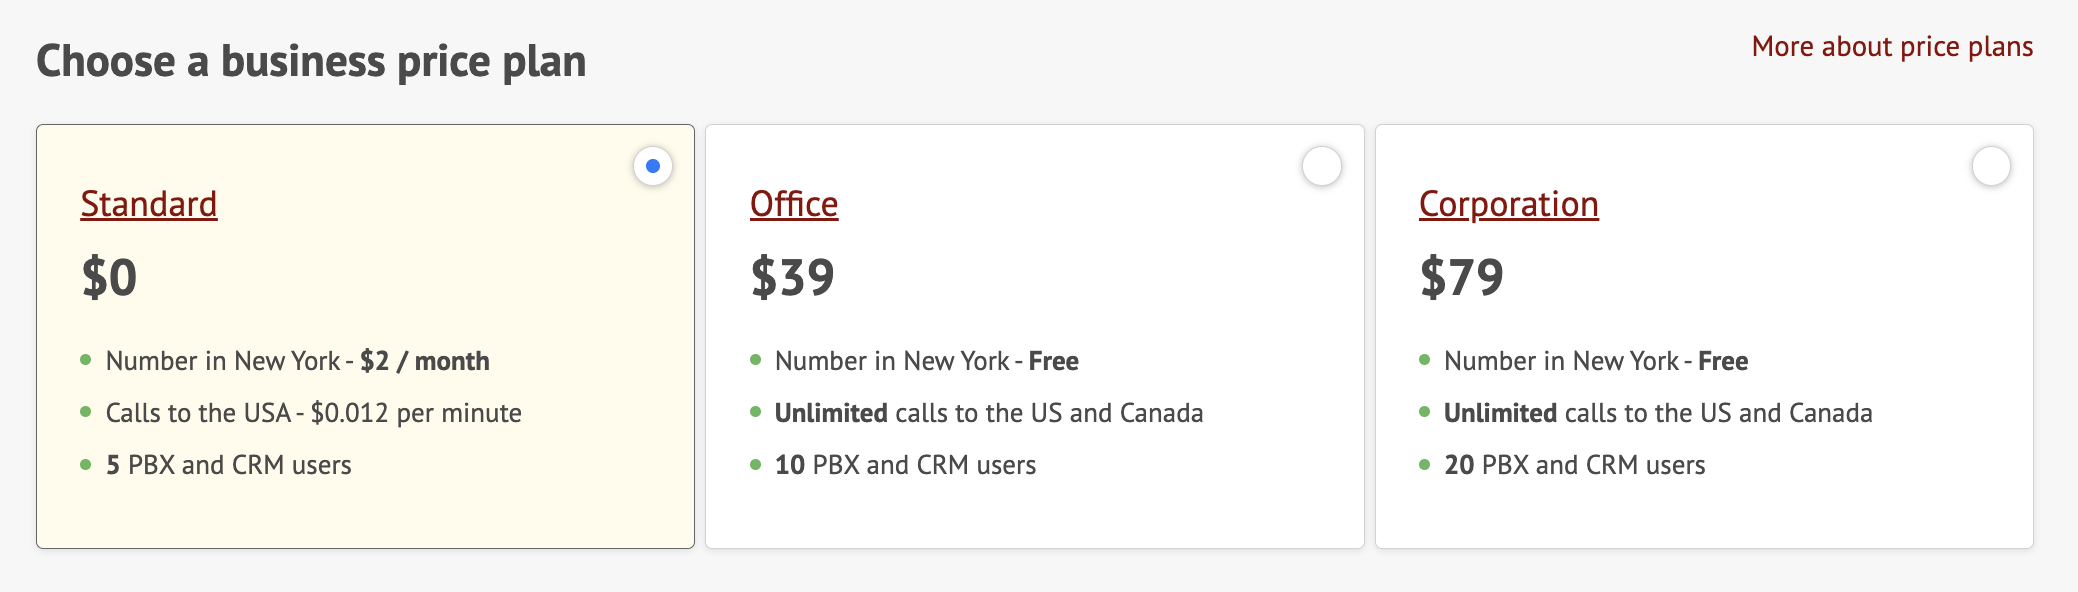Open the Office plan details link
Viewport: 2078px width, 592px height.
click(x=793, y=203)
